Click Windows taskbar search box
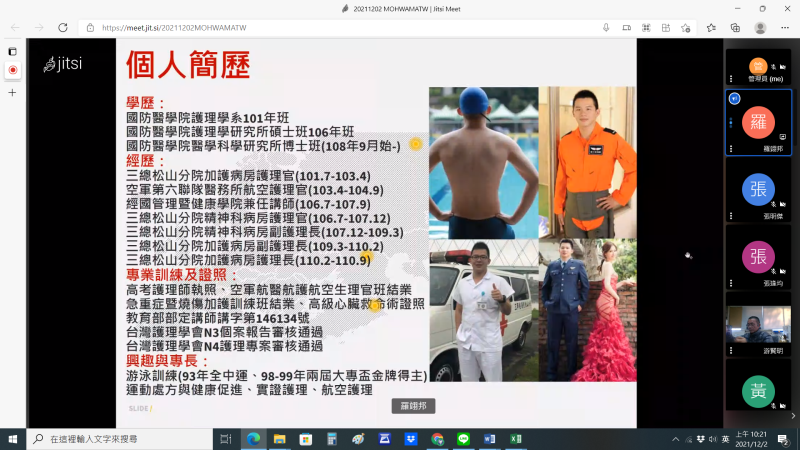This screenshot has height=450, width=800. point(120,439)
